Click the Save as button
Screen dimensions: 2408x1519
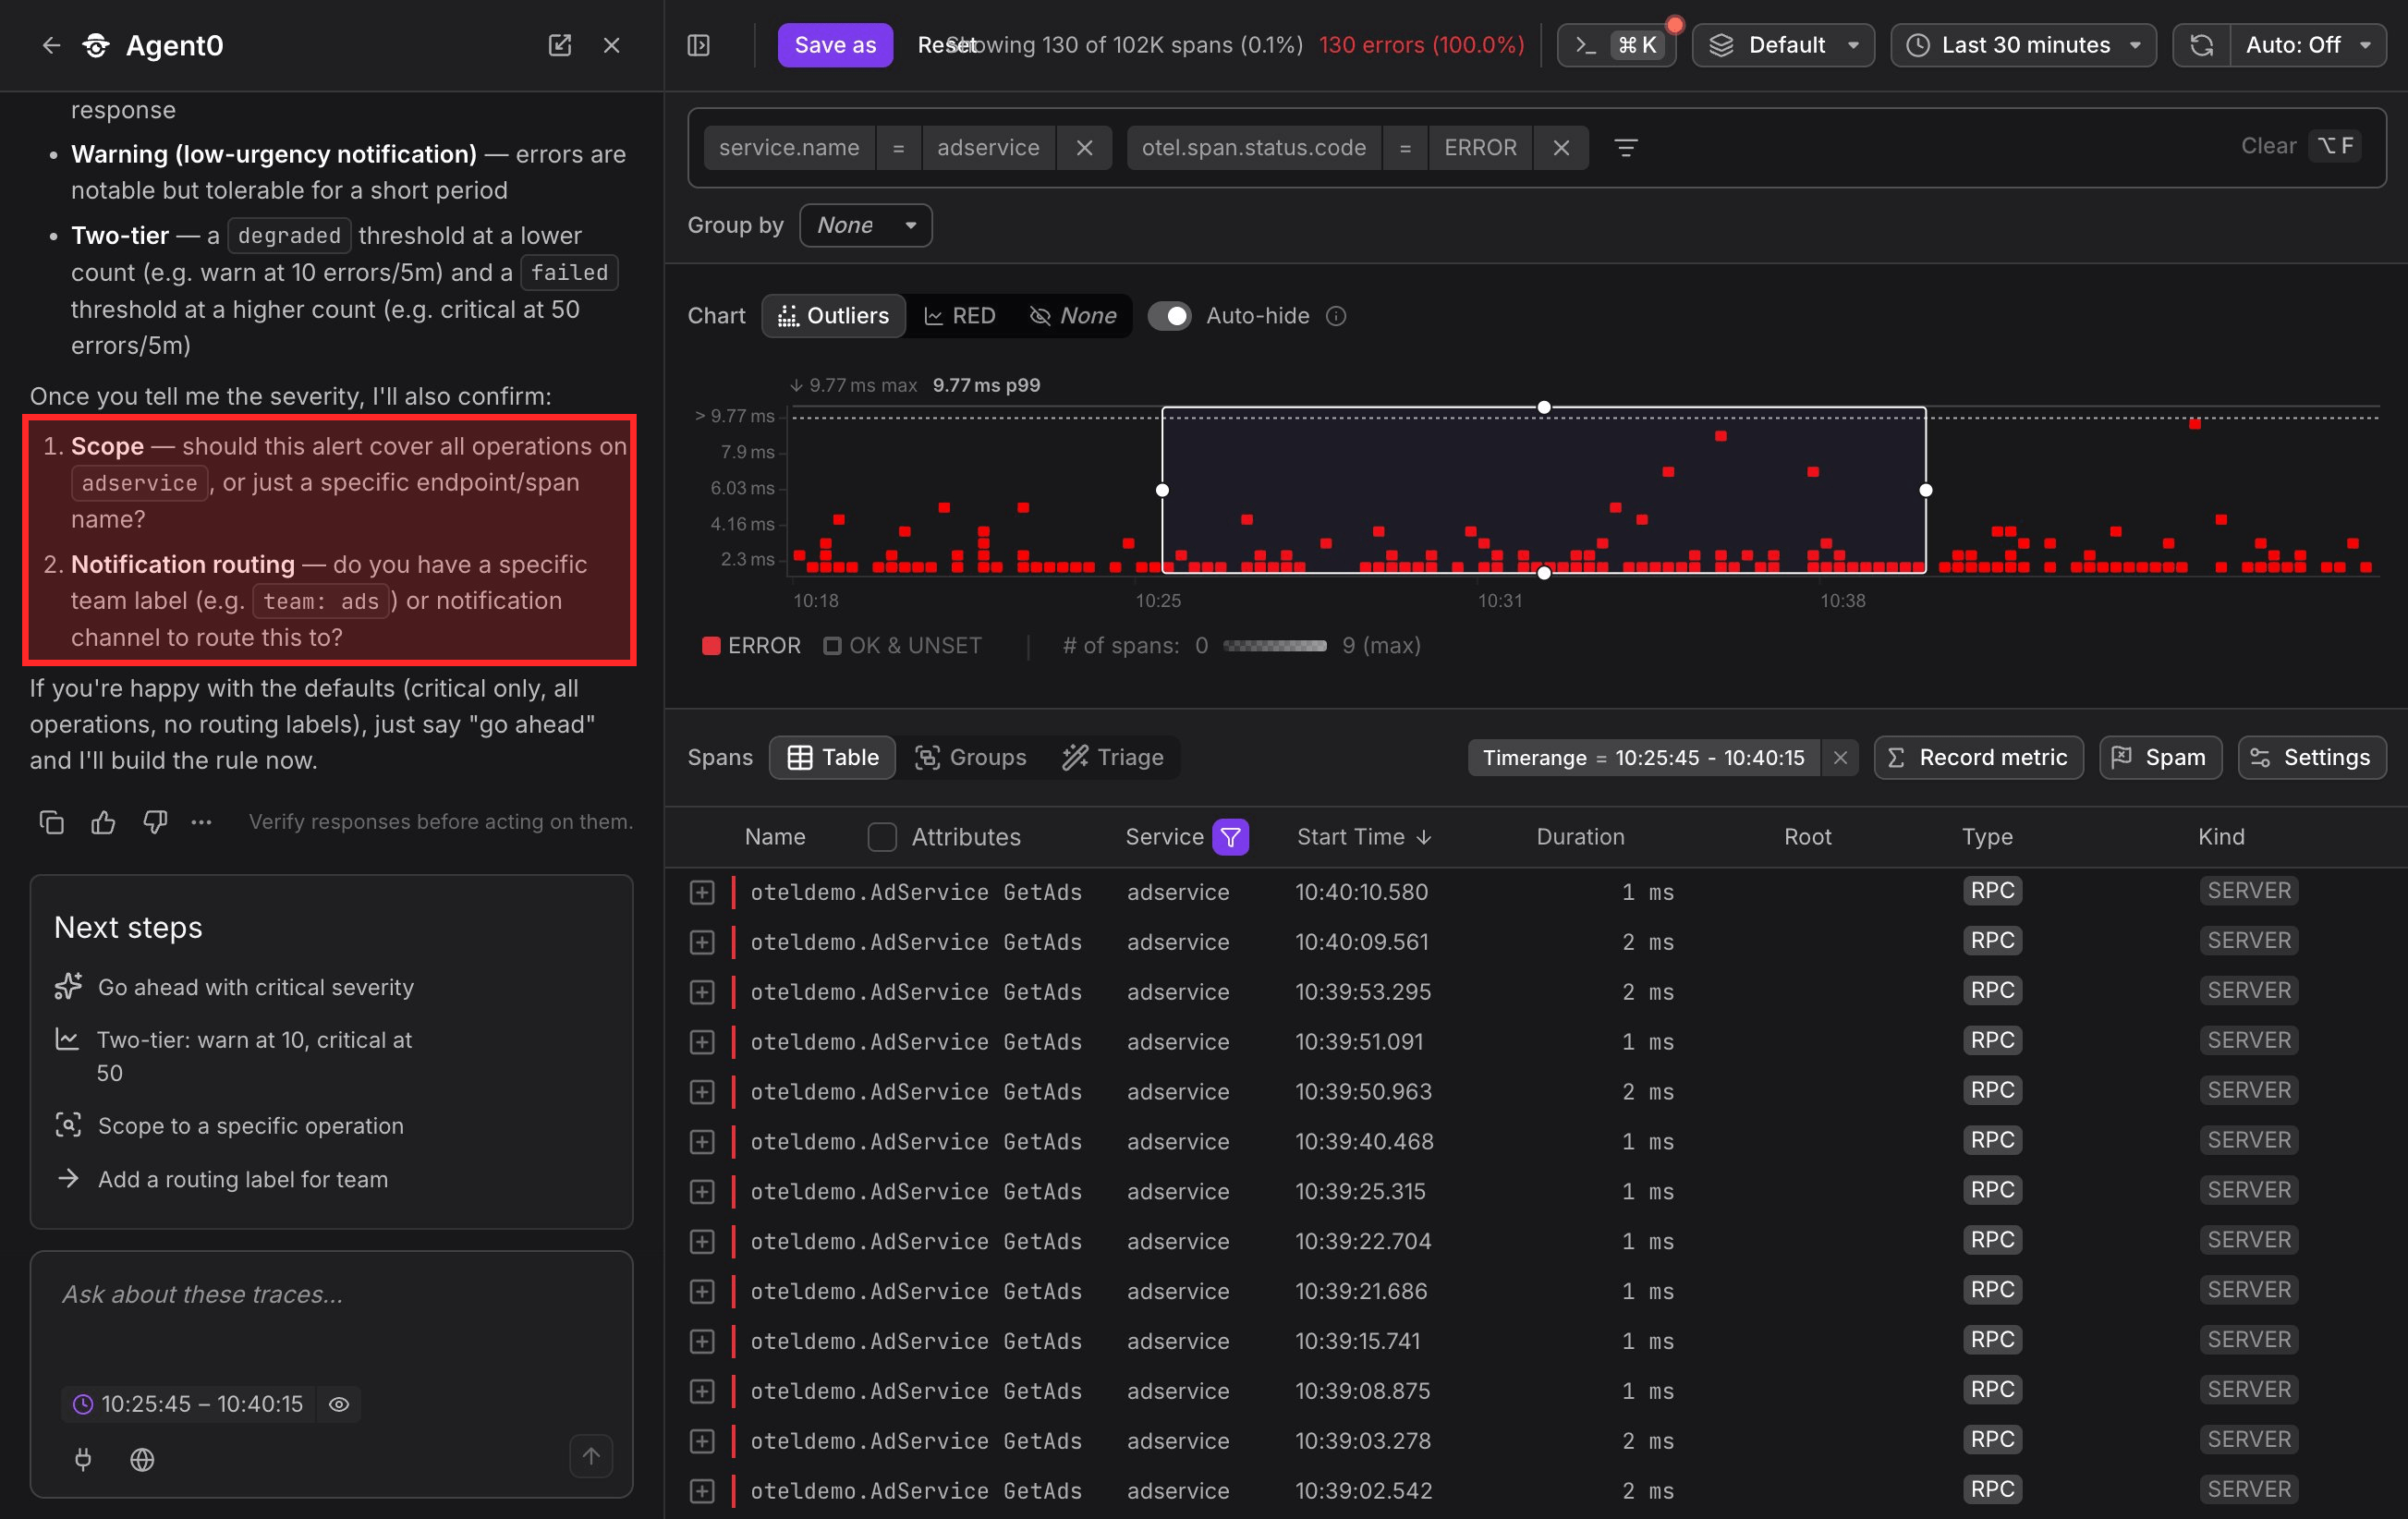tap(835, 45)
